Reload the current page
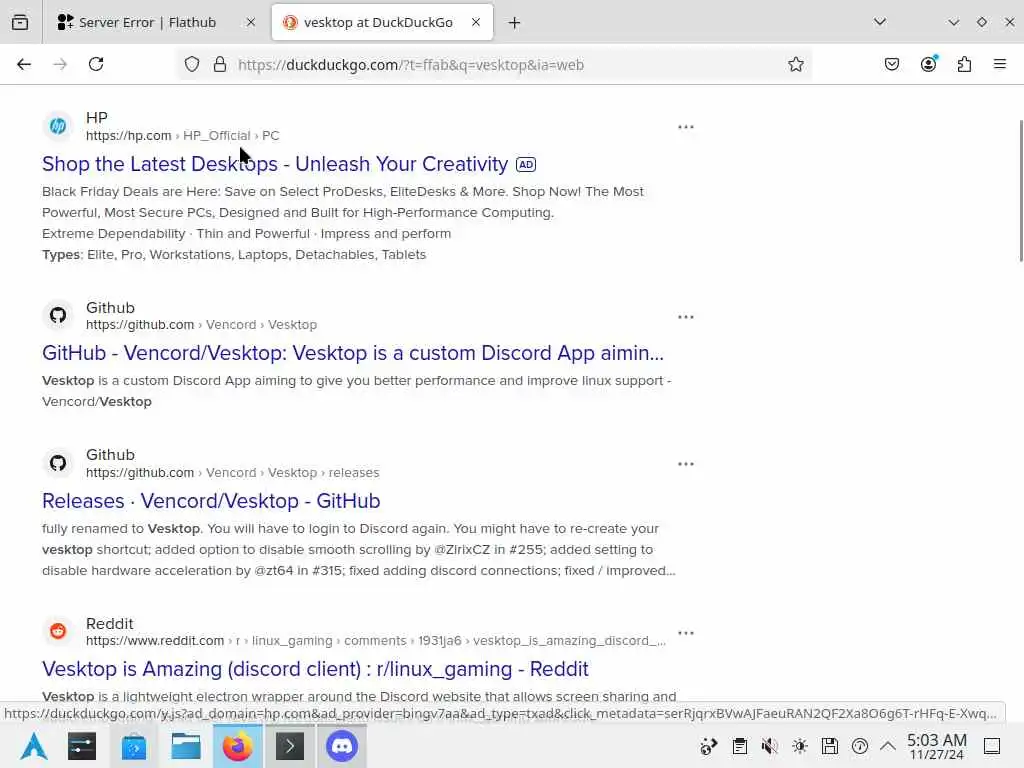Viewport: 1024px width, 768px height. pos(96,64)
